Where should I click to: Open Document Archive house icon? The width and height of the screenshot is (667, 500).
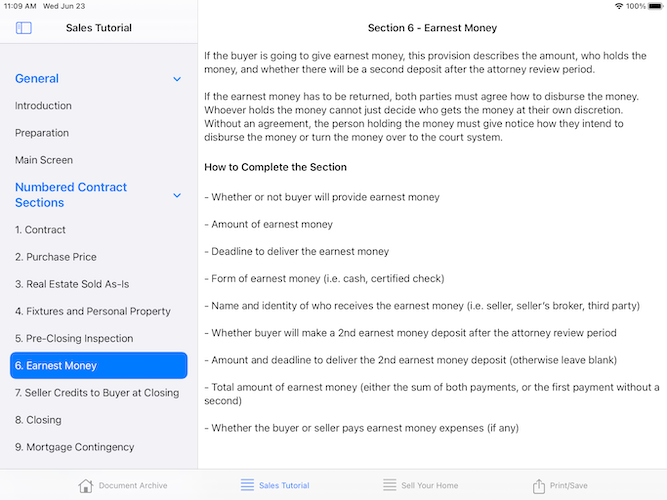86,486
